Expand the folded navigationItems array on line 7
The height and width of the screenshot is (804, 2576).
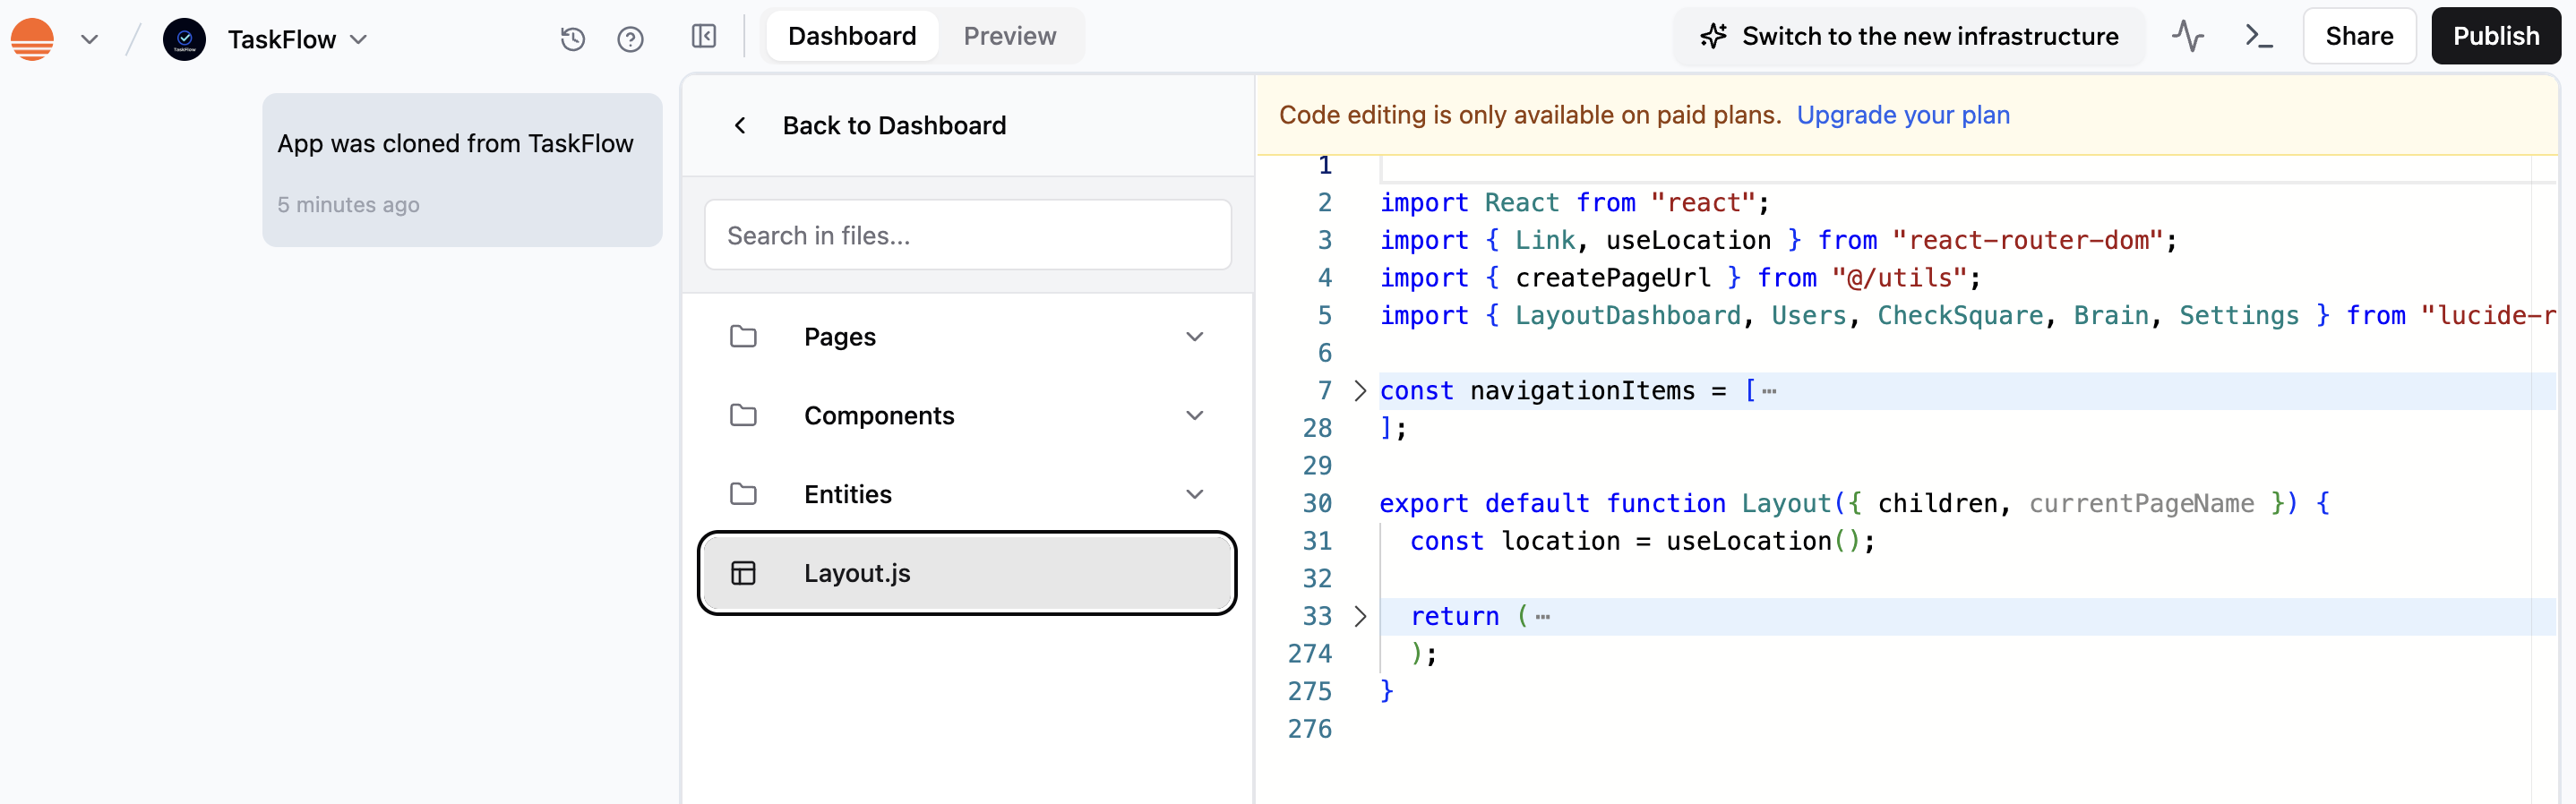click(1360, 391)
